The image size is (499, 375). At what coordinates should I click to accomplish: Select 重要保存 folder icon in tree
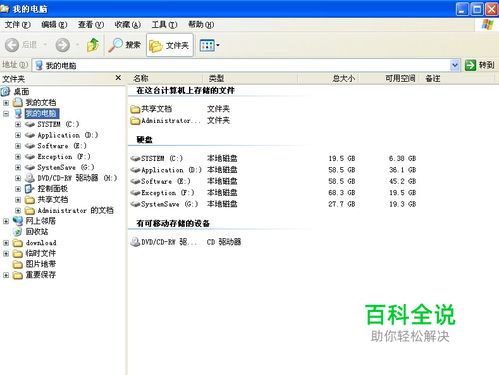point(18,275)
